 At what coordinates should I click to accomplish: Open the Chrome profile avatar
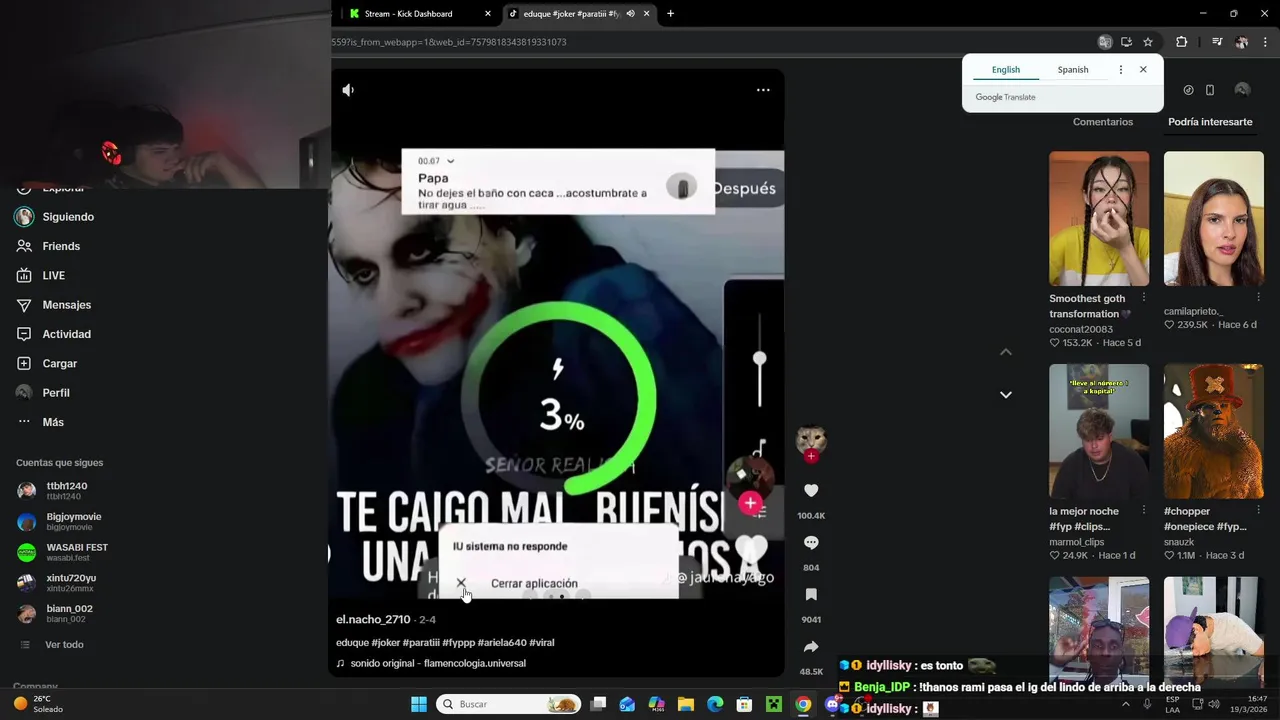(x=1242, y=42)
